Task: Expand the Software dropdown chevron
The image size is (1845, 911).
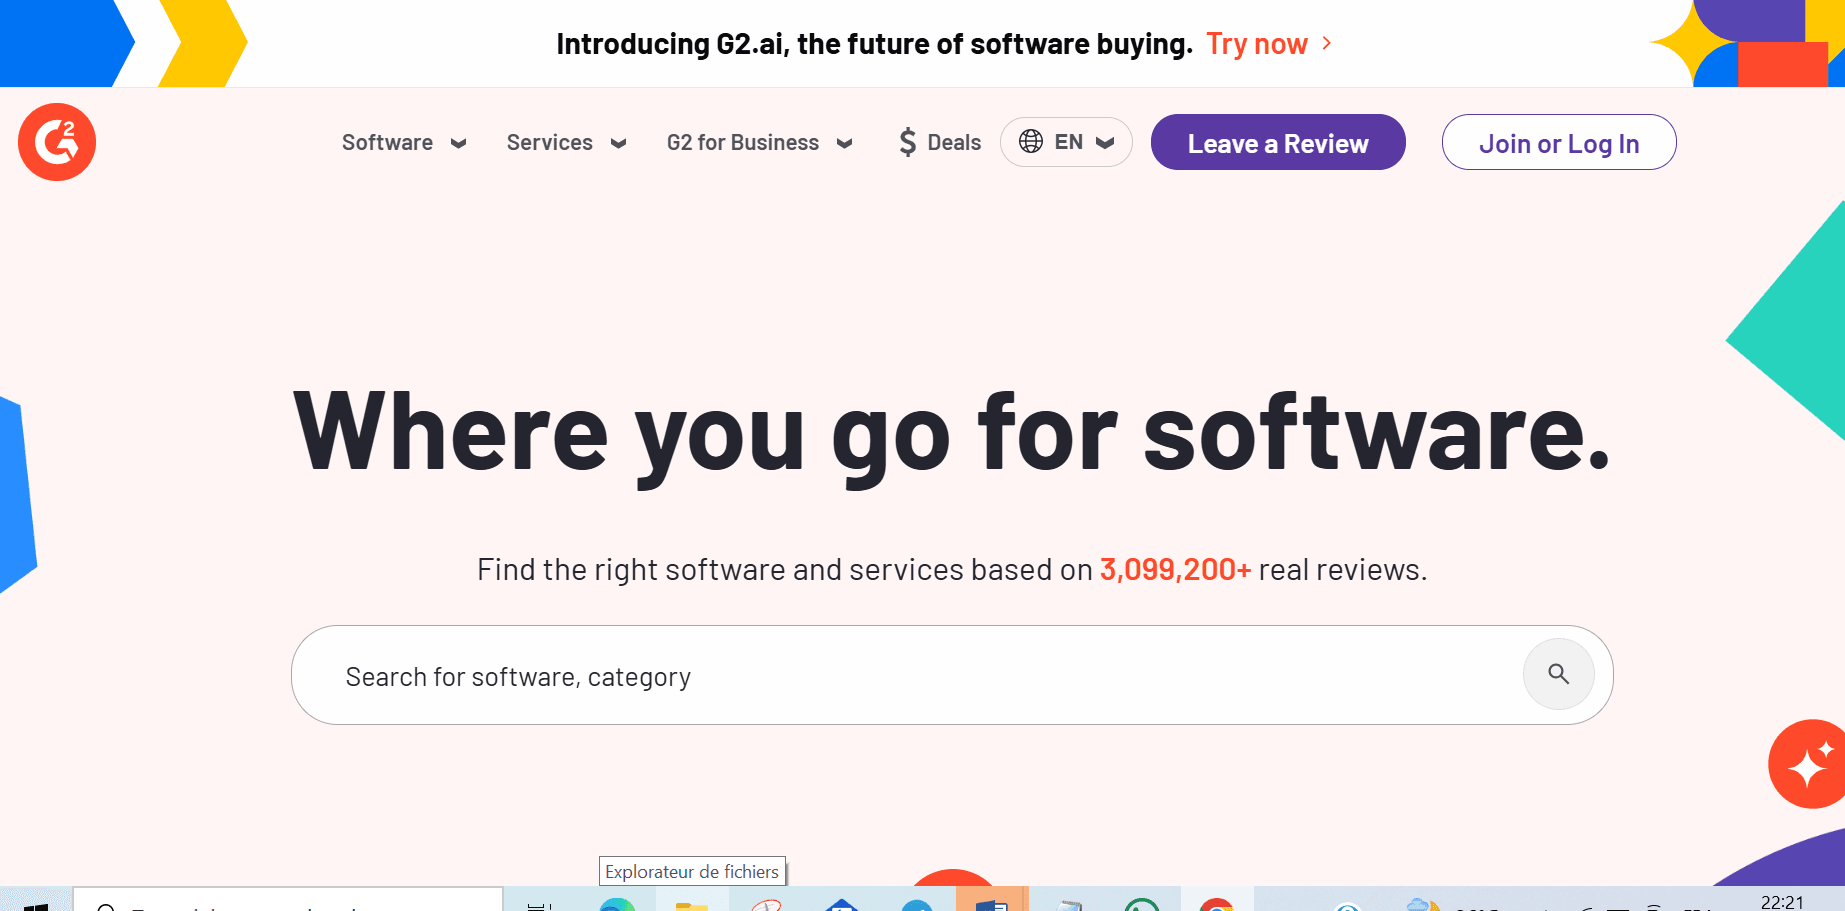Action: coord(459,143)
